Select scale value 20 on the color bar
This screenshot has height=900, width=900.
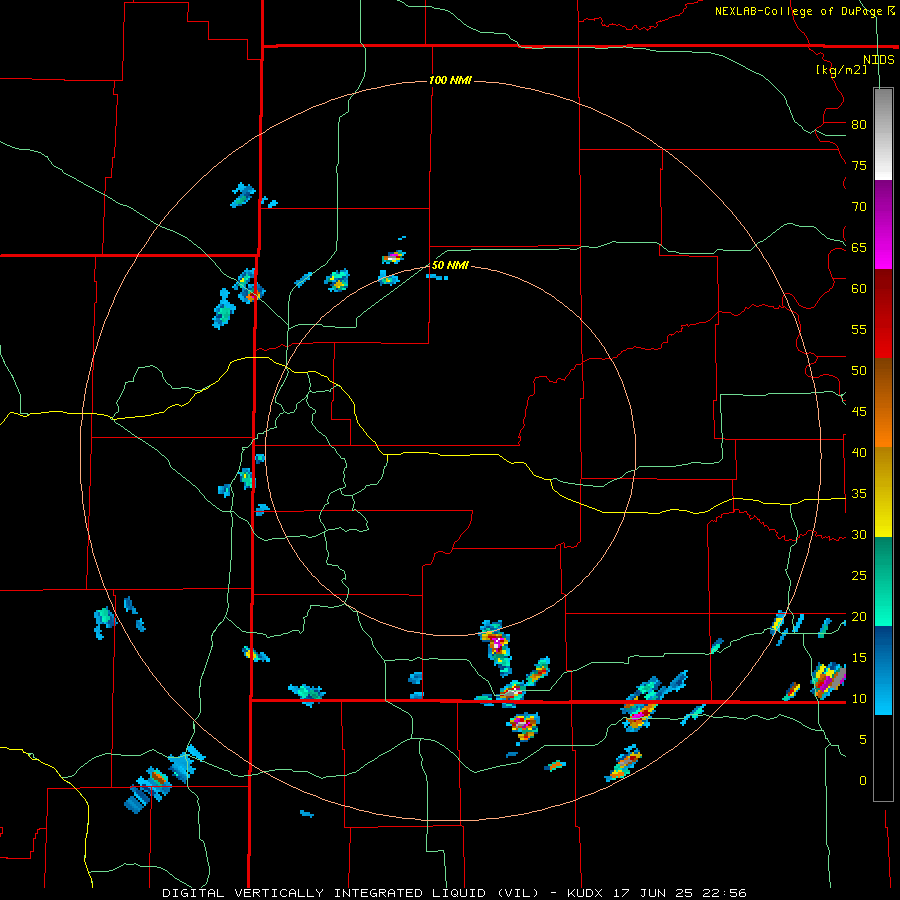coord(859,616)
